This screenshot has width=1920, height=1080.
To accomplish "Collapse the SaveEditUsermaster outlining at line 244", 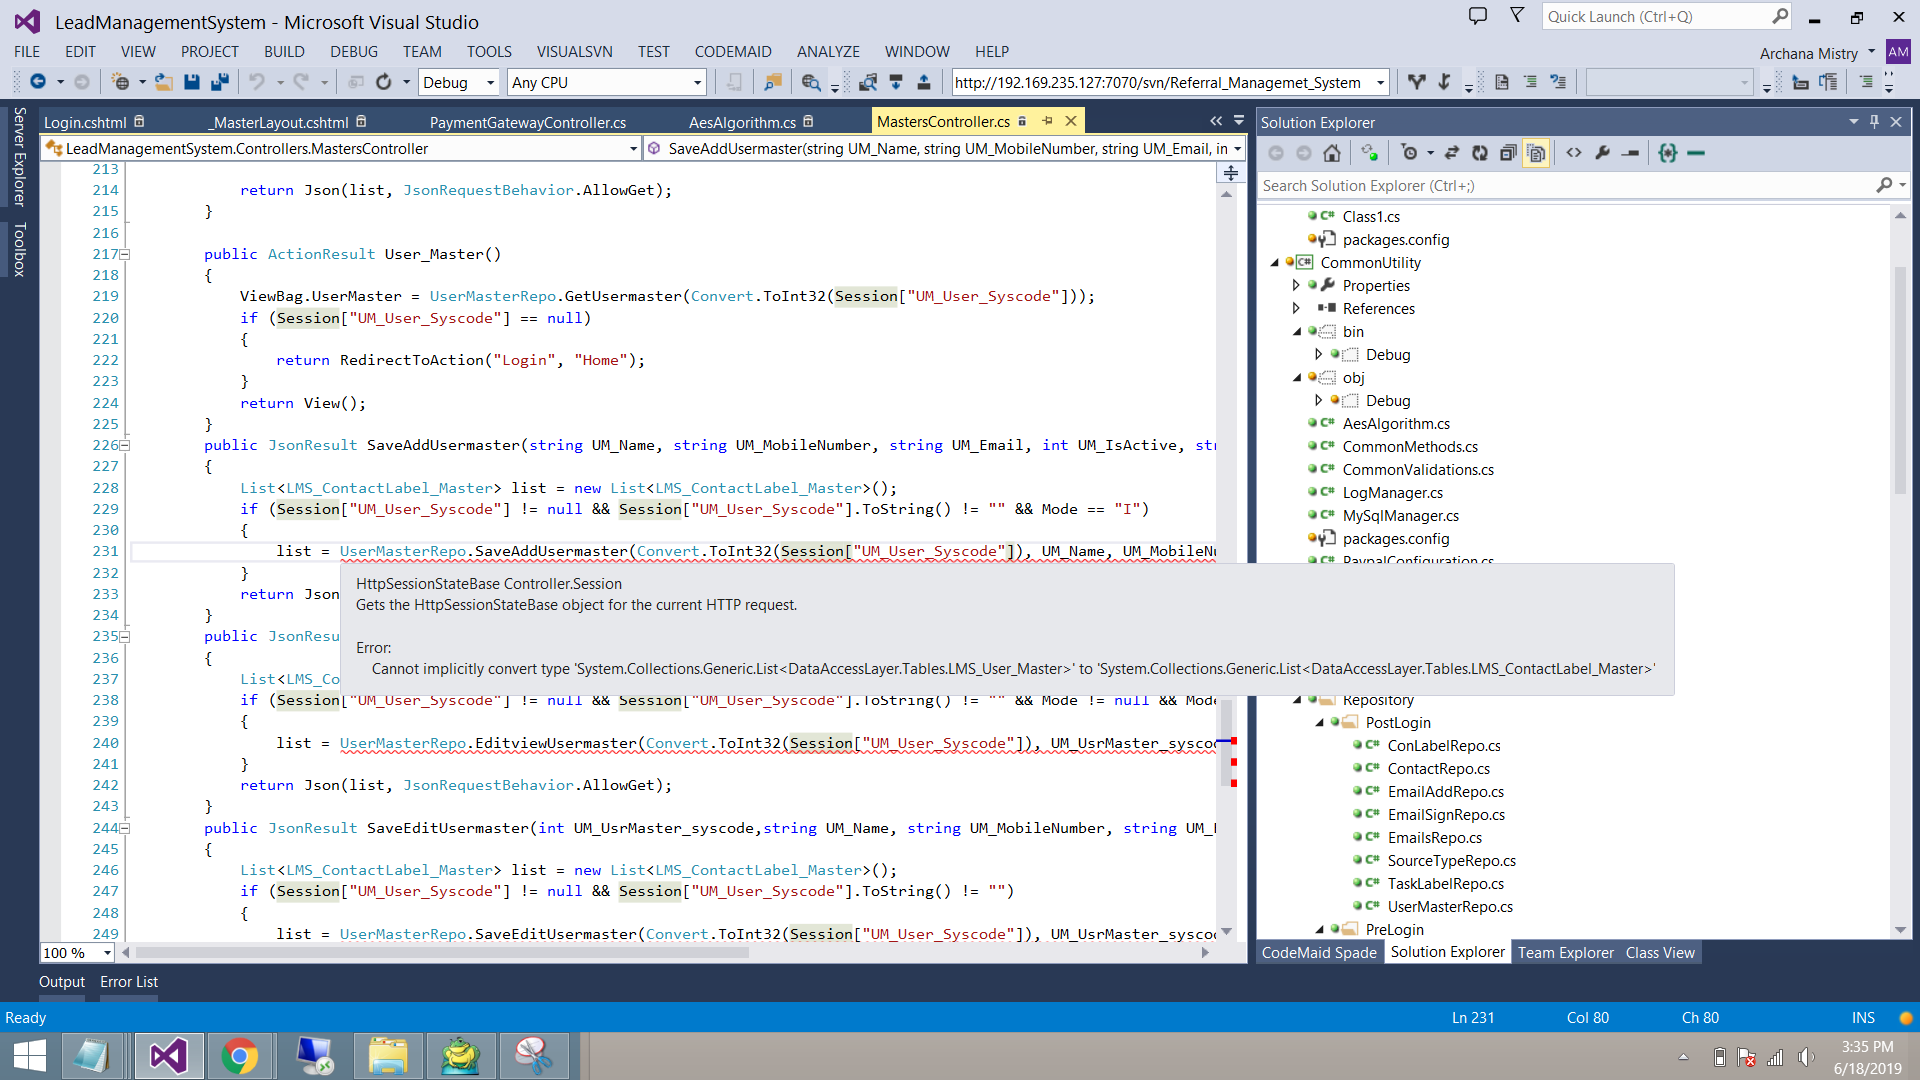I will 125,828.
